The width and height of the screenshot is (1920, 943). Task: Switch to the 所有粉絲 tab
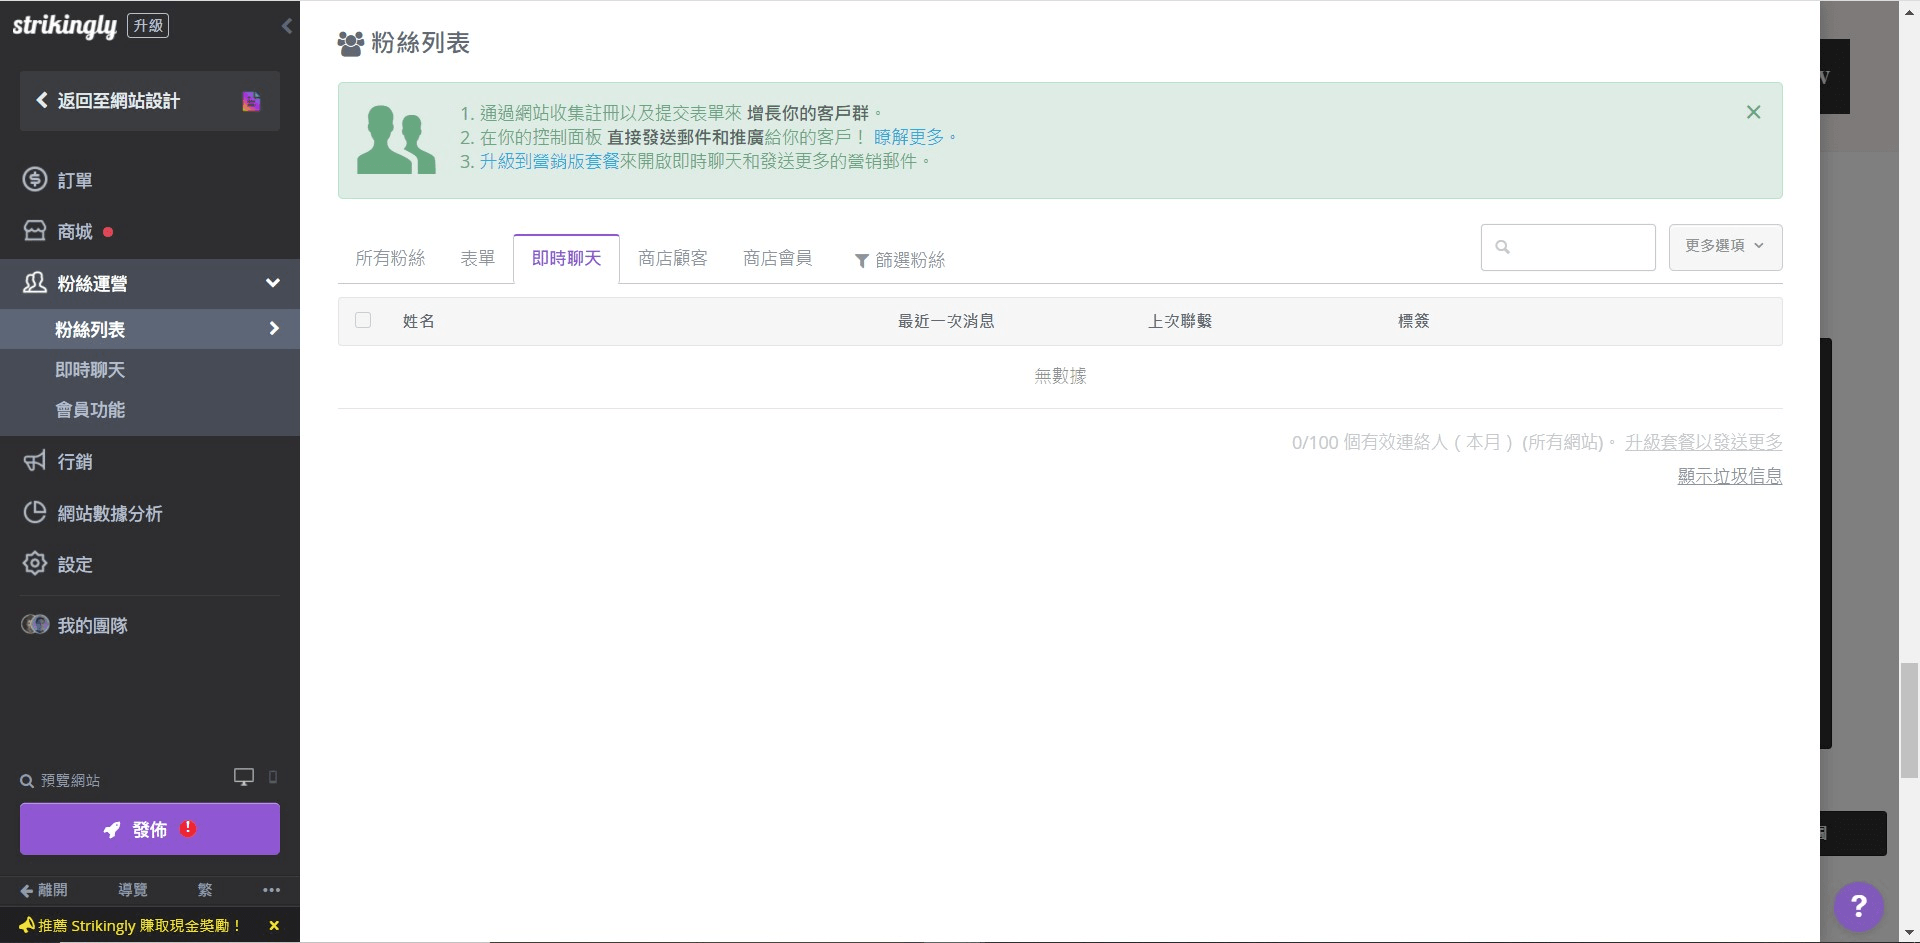coord(390,258)
